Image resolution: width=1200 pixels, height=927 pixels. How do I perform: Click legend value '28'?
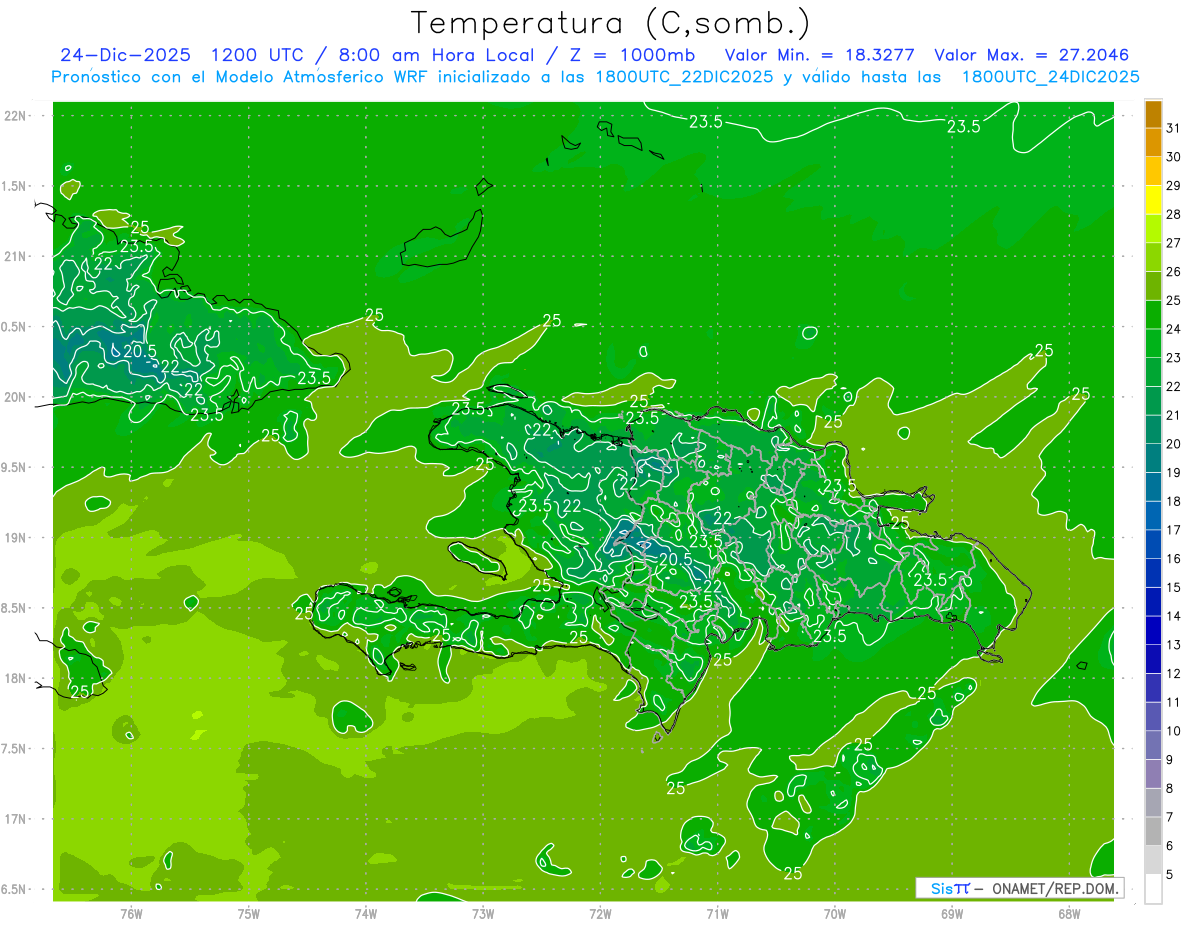click(x=1174, y=214)
